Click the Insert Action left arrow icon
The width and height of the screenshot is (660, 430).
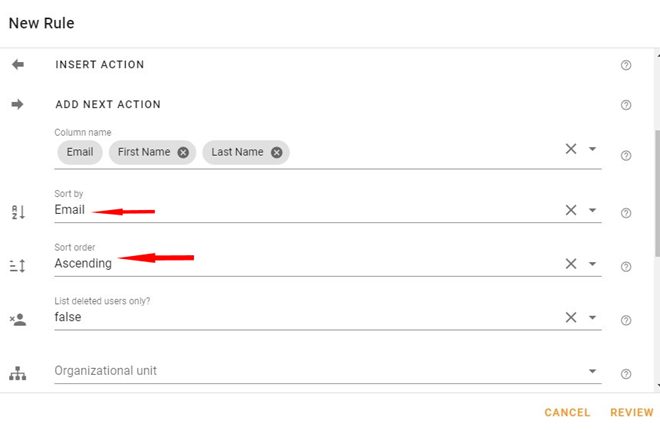18,64
